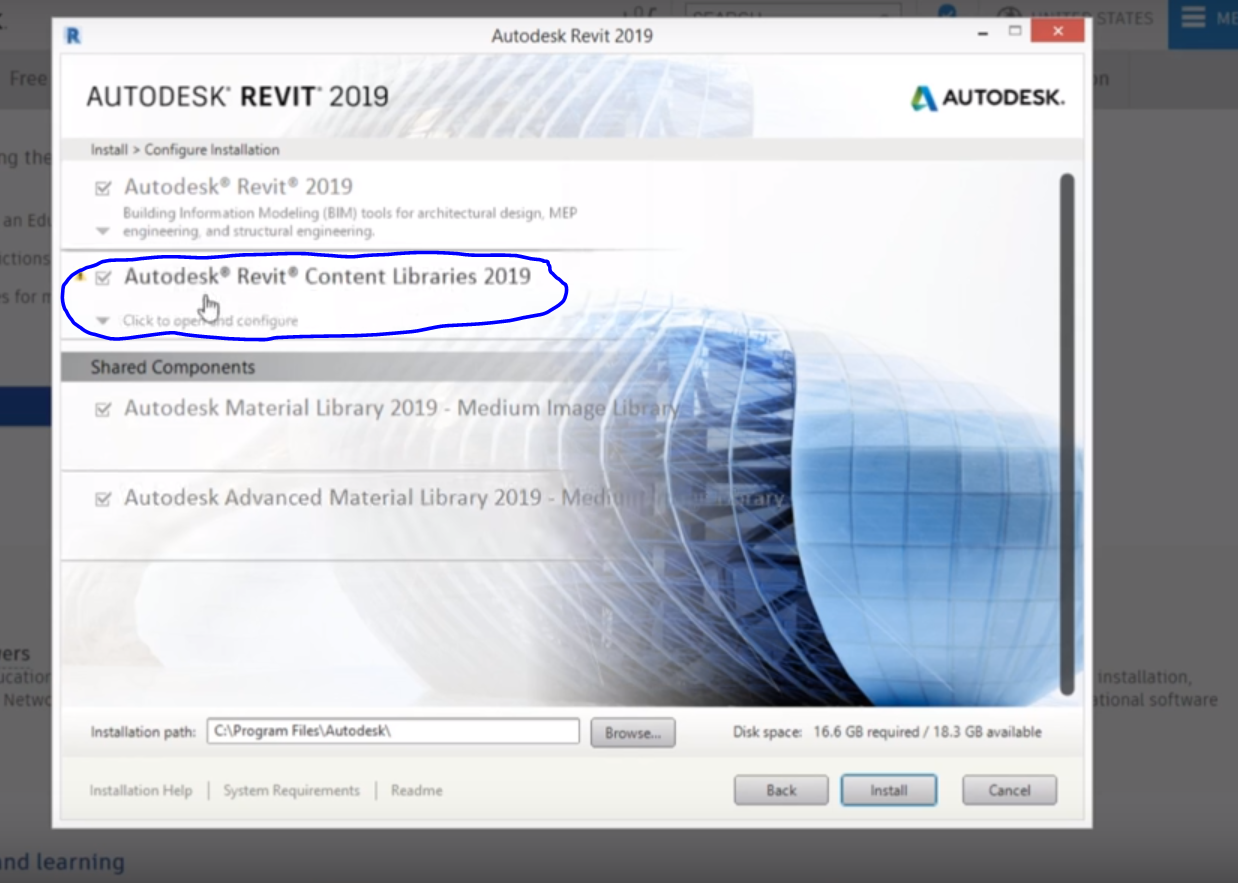Click Browse to choose installation path
This screenshot has height=883, width=1238.
tap(633, 733)
